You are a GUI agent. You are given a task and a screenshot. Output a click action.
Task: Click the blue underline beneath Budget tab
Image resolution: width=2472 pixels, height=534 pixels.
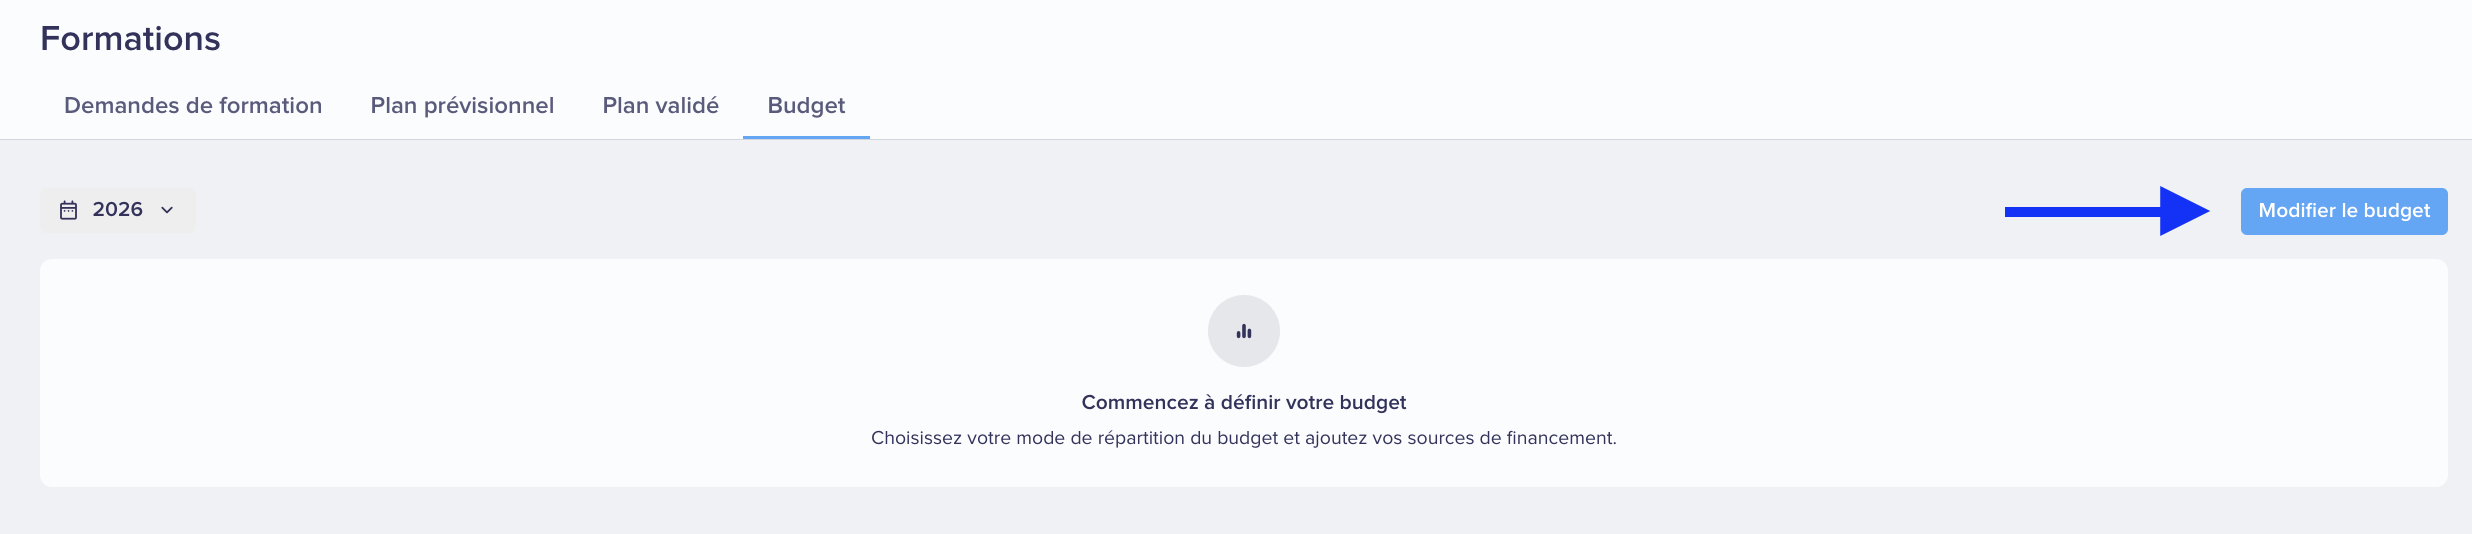coord(806,137)
